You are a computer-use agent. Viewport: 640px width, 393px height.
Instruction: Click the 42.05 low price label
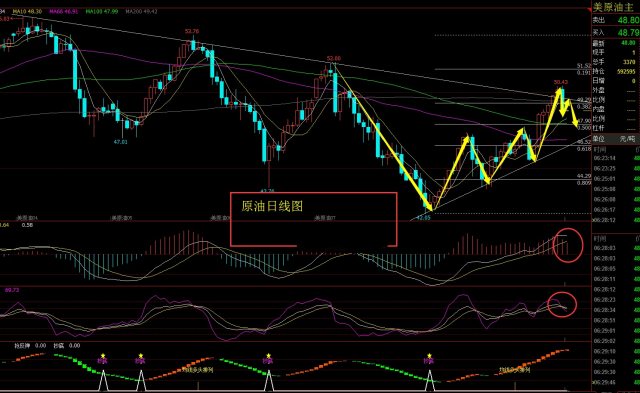pyautogui.click(x=423, y=218)
